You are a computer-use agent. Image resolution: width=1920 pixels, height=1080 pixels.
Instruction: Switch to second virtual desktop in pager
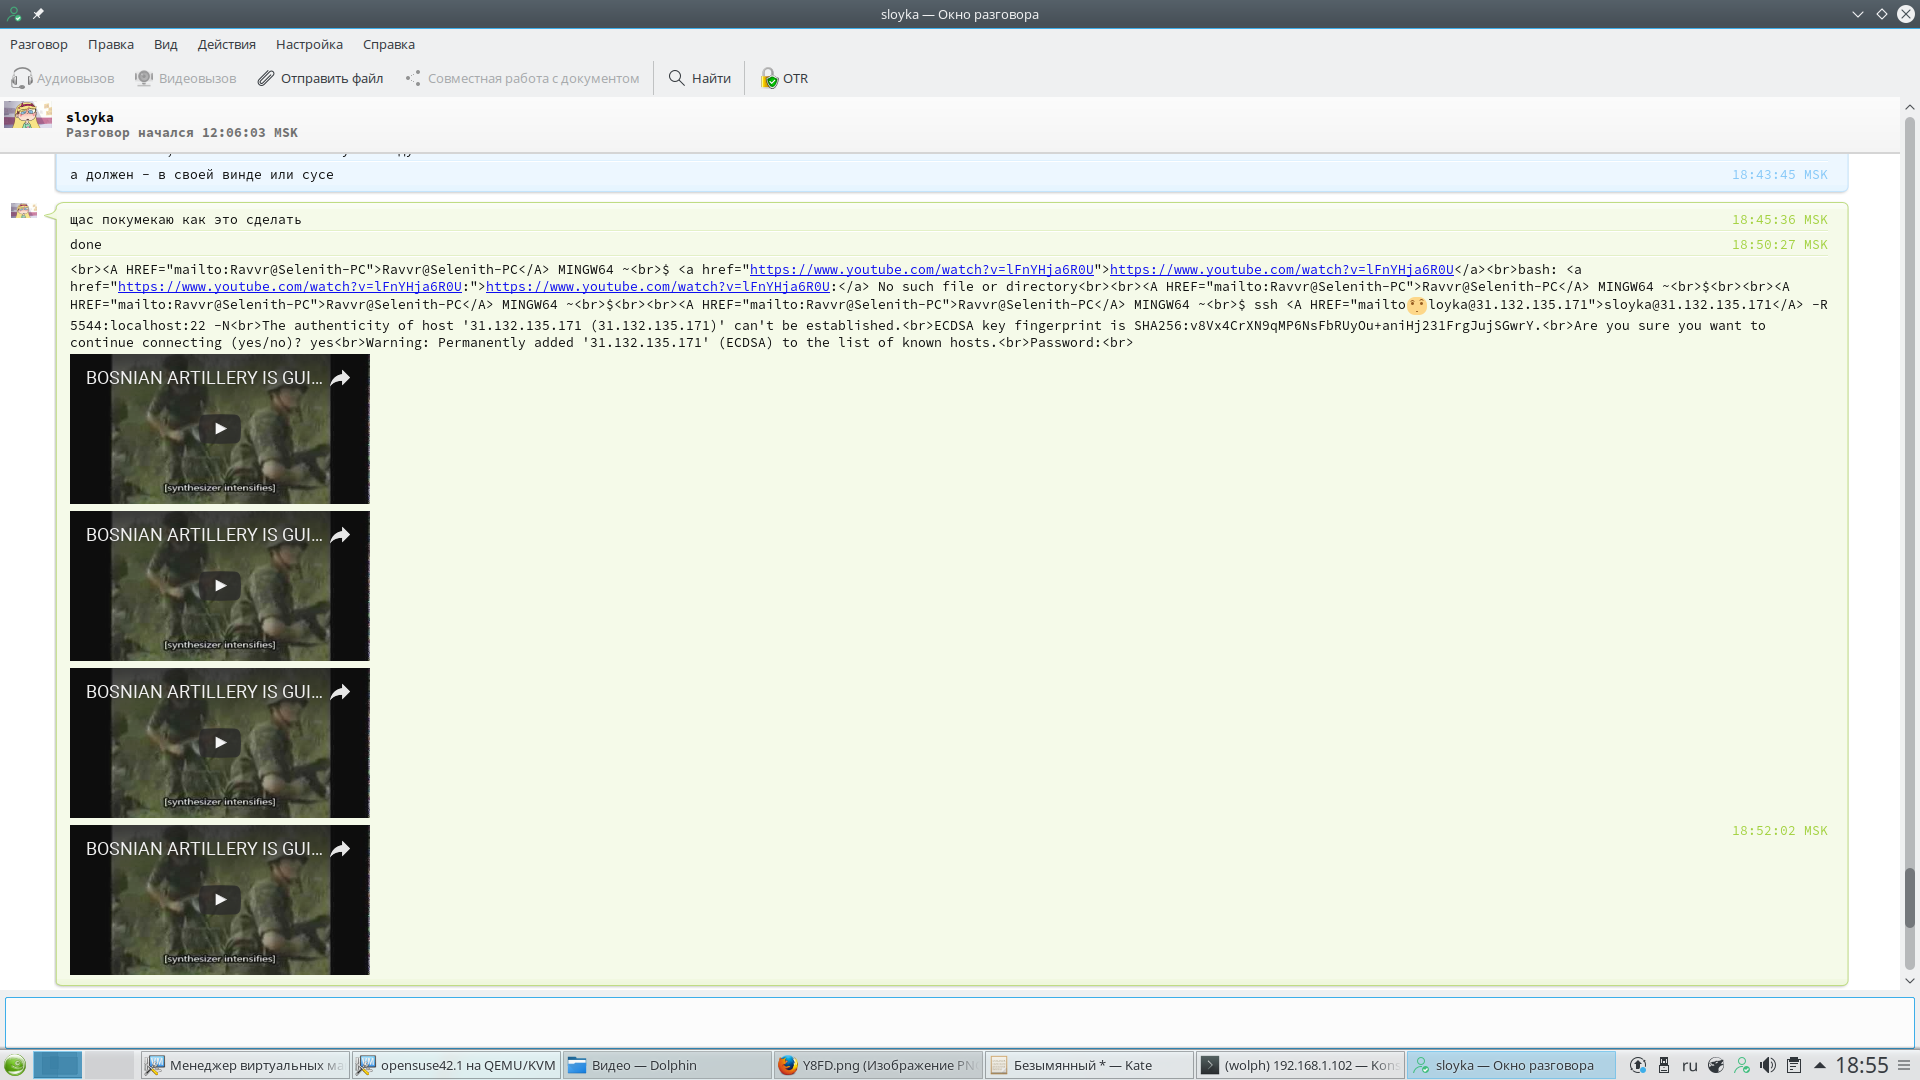click(x=109, y=1065)
